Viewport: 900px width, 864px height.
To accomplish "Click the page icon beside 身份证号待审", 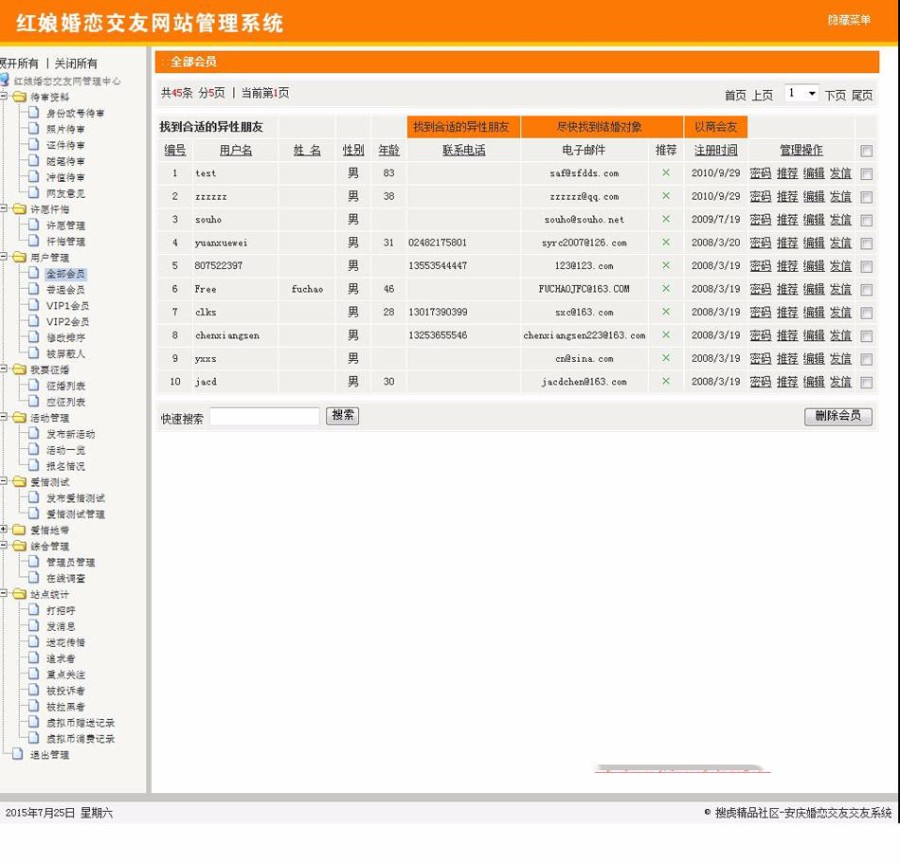I will click(x=34, y=113).
